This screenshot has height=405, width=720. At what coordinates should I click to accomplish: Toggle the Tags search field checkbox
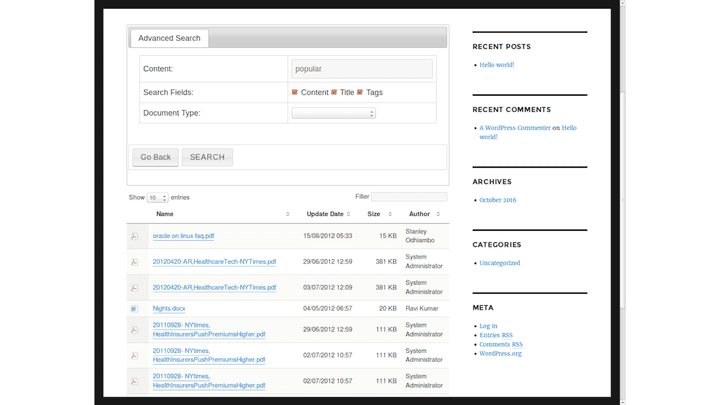click(360, 92)
